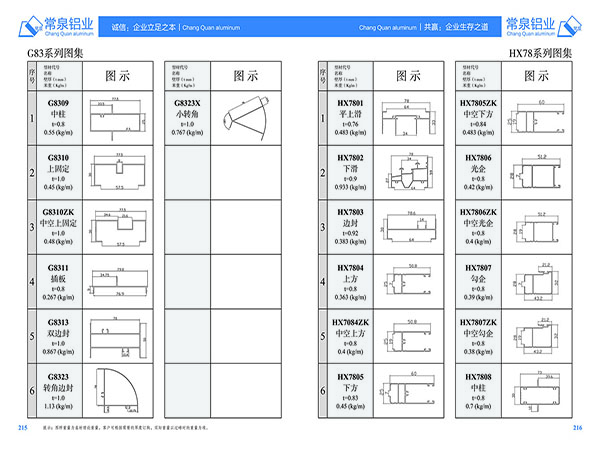Click the model code 'HX7807ZK'

[x=478, y=323]
